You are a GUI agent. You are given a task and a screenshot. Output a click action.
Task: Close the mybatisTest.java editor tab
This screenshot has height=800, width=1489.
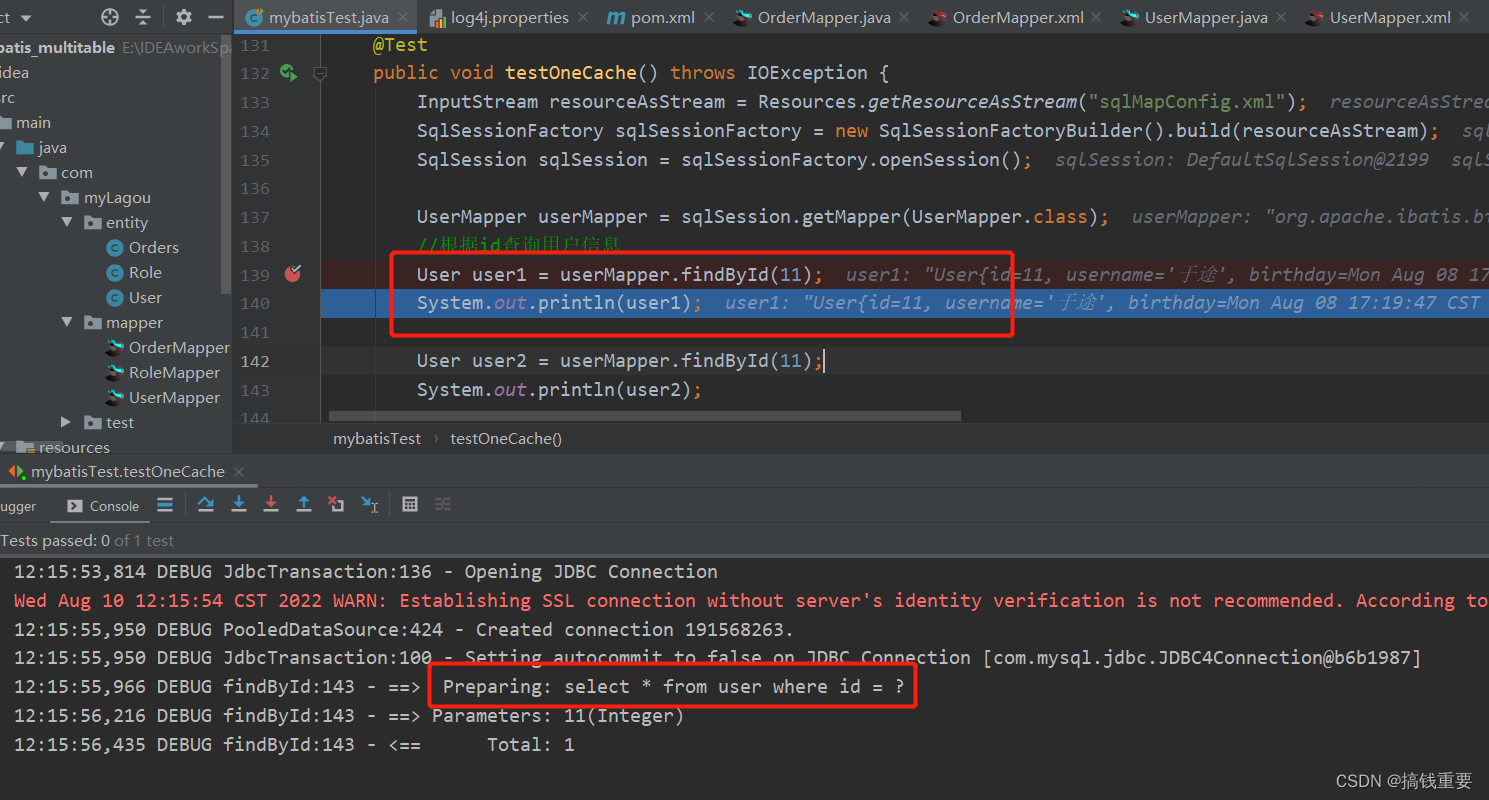point(403,18)
